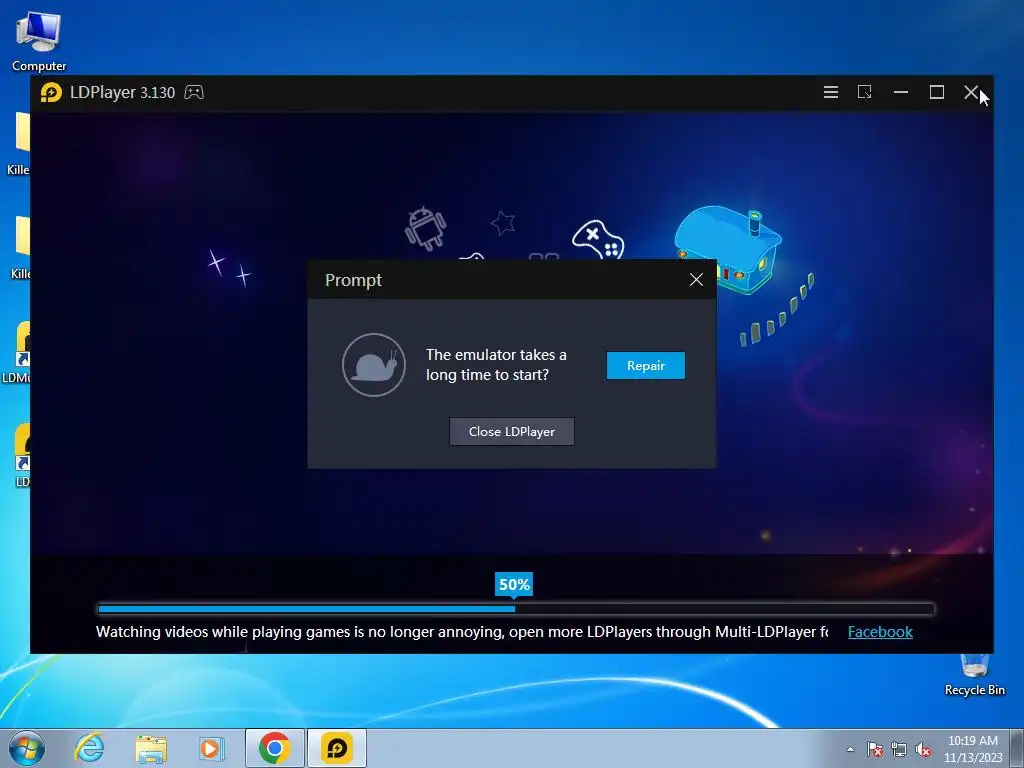Launch Internet Explorer from the taskbar
This screenshot has width=1024, height=768.
(89, 748)
